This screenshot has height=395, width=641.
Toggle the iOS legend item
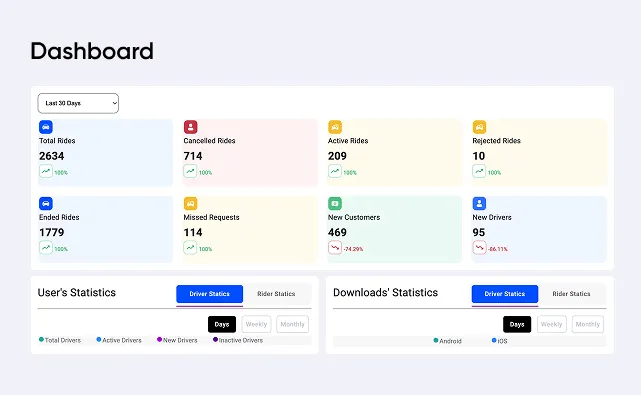500,341
